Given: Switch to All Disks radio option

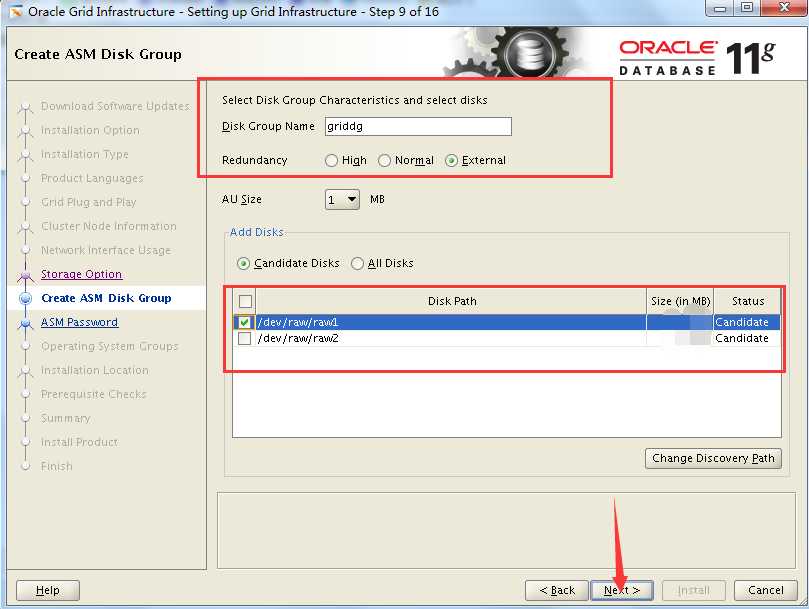Looking at the screenshot, I should point(357,264).
